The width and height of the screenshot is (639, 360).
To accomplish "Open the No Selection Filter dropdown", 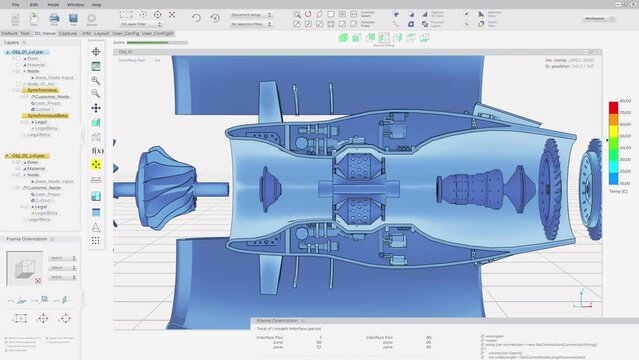I will click(x=251, y=24).
